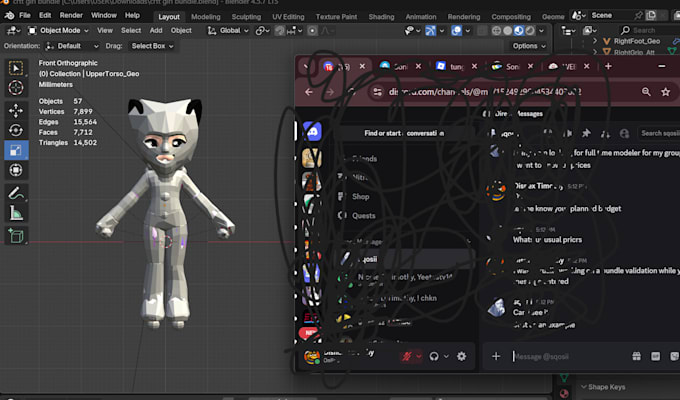
Task: Expand the Options dropdown in the viewport
Action: [x=529, y=46]
